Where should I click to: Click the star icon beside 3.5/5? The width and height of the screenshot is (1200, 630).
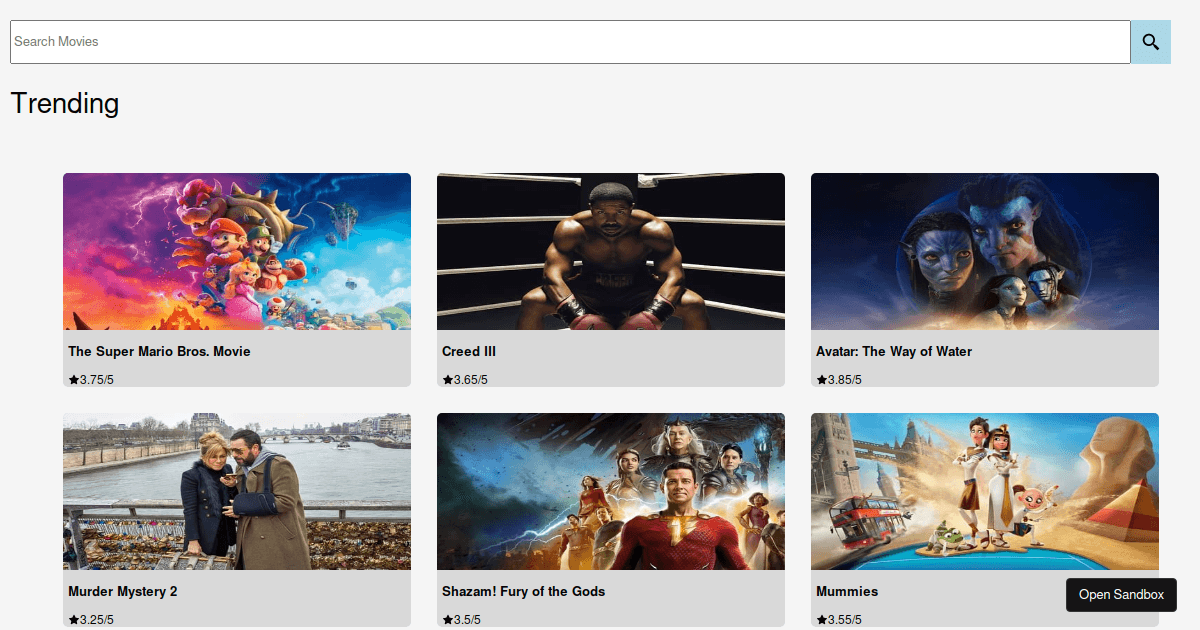448,620
